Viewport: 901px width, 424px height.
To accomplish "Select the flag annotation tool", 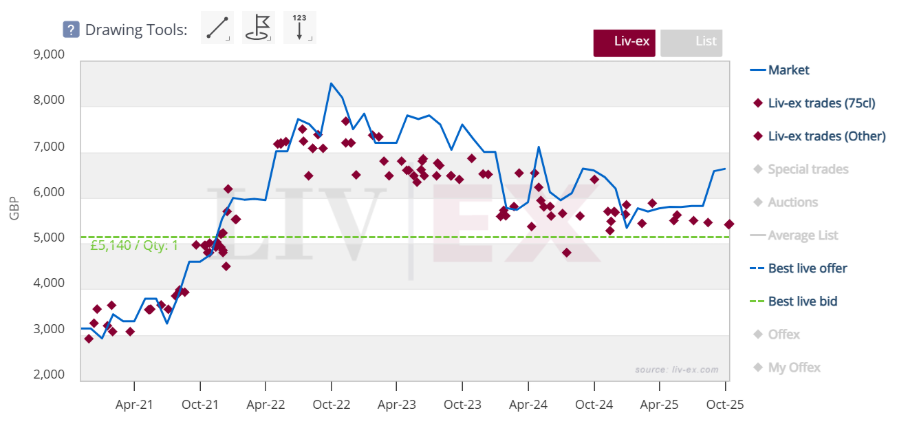I will coord(259,28).
